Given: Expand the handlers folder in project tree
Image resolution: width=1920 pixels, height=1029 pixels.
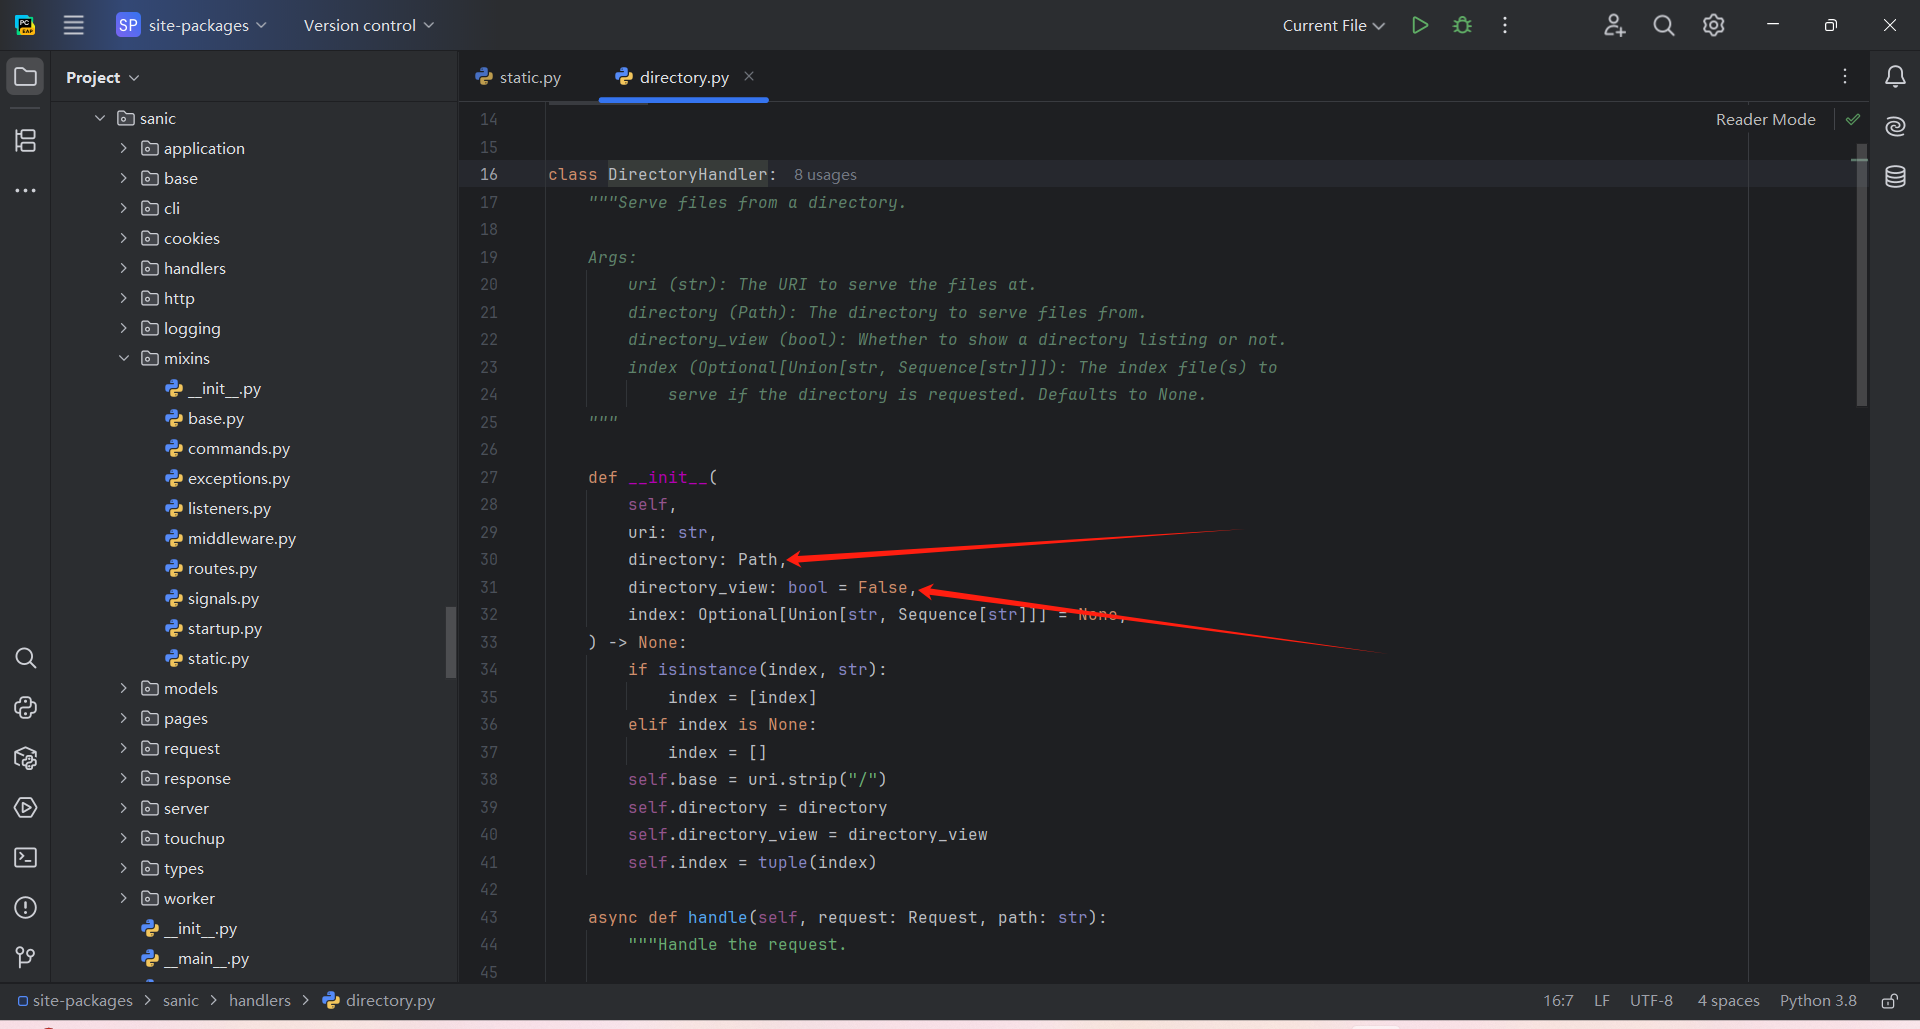Looking at the screenshot, I should pos(124,268).
